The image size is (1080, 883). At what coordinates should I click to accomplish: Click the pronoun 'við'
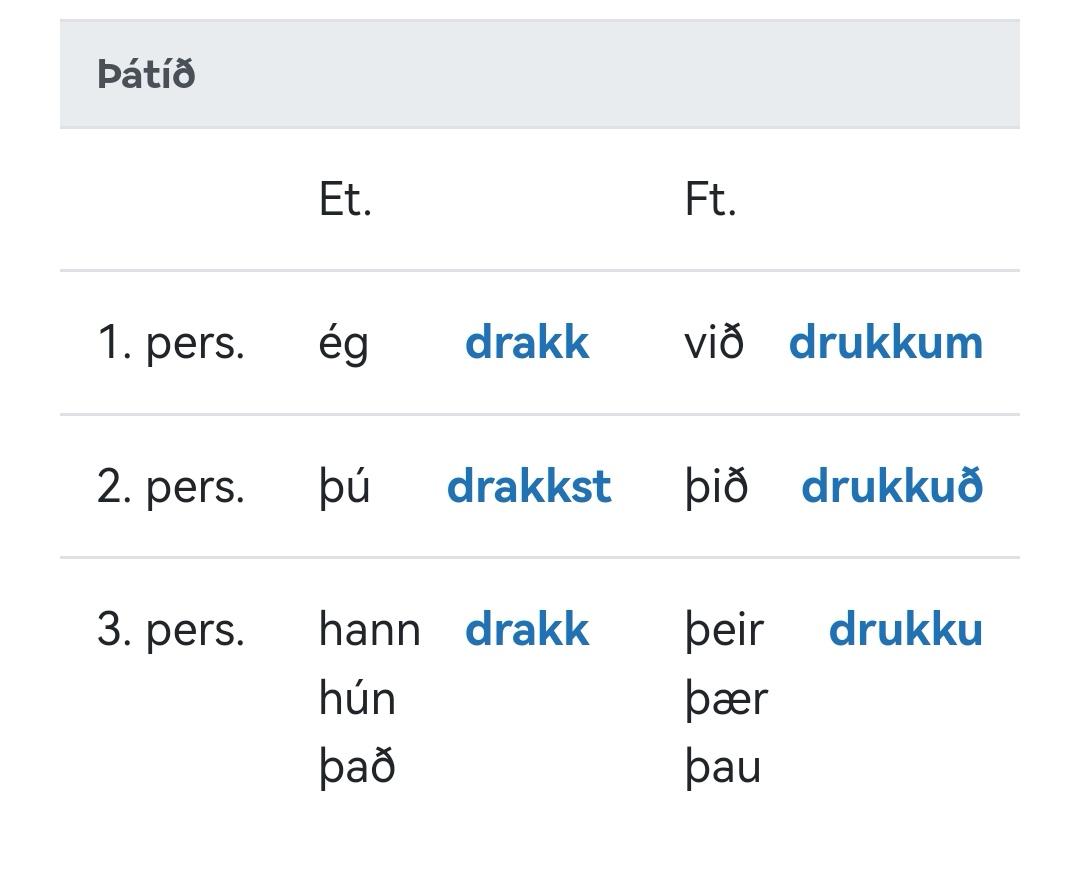(714, 343)
